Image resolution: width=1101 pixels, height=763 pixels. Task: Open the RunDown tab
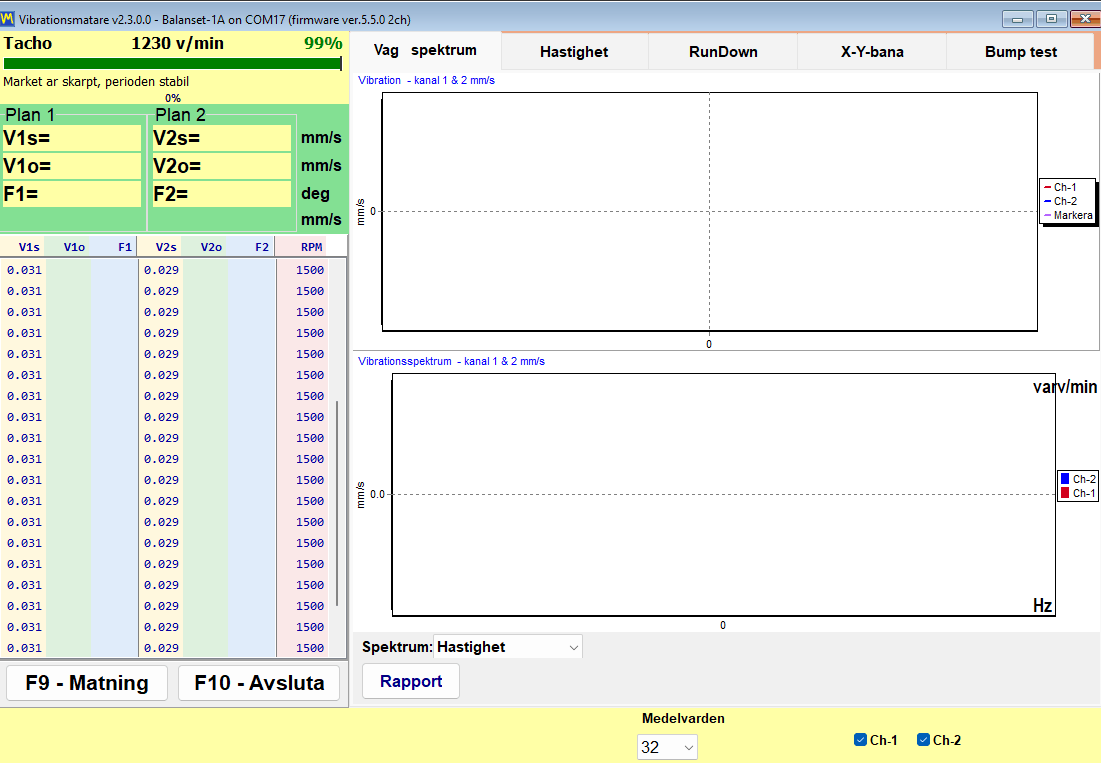pyautogui.click(x=723, y=52)
